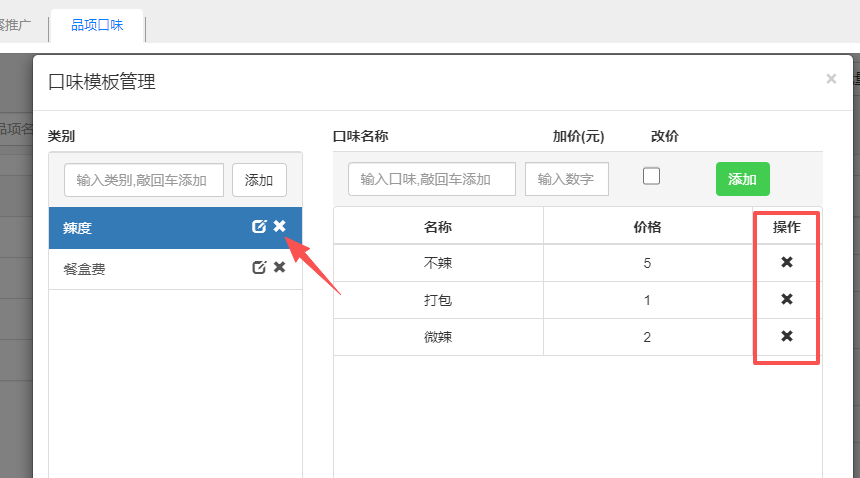Focus the 输入类别 category input field
860x478 pixels.
(144, 180)
